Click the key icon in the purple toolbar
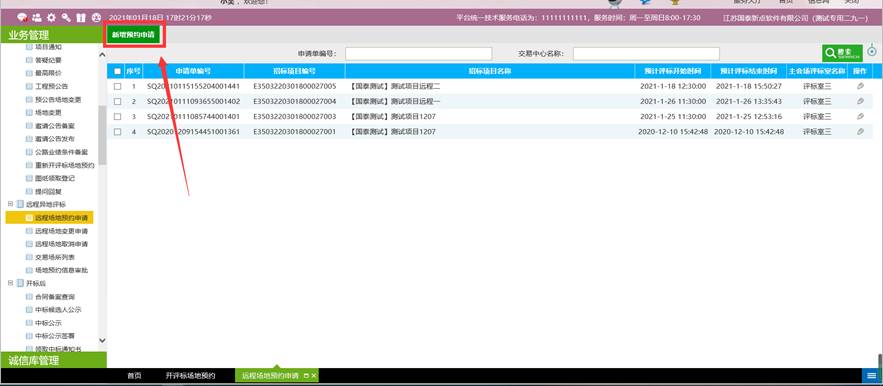The height and width of the screenshot is (386, 883). (x=66, y=18)
